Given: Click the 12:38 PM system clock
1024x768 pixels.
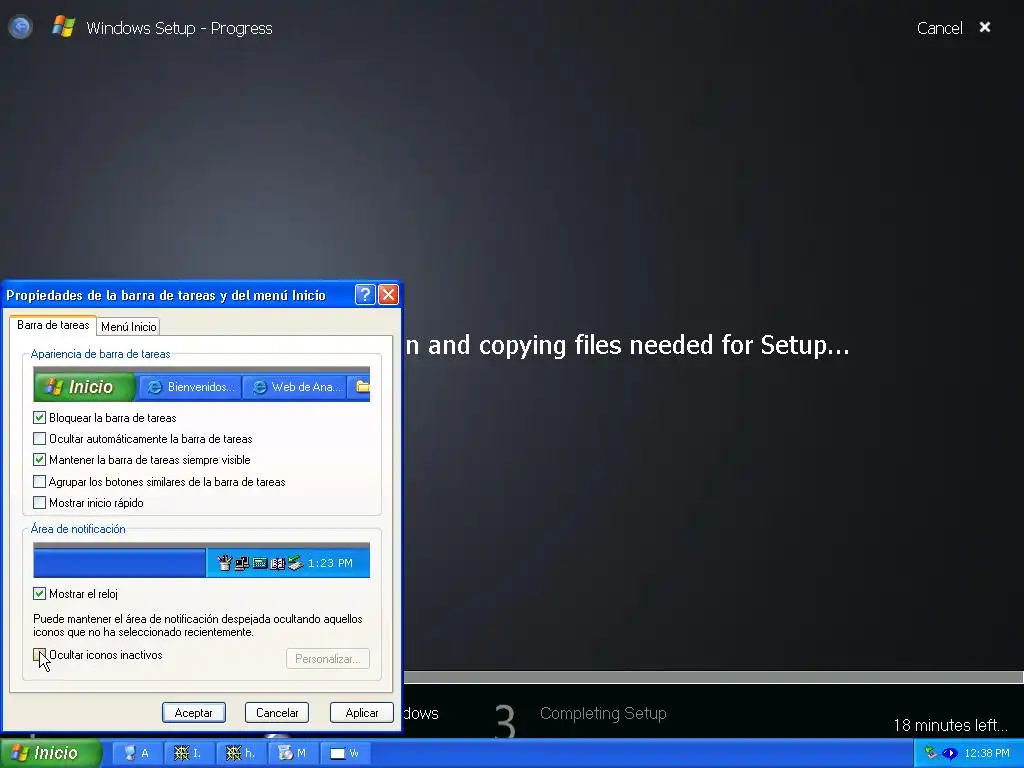Looking at the screenshot, I should coord(987,753).
